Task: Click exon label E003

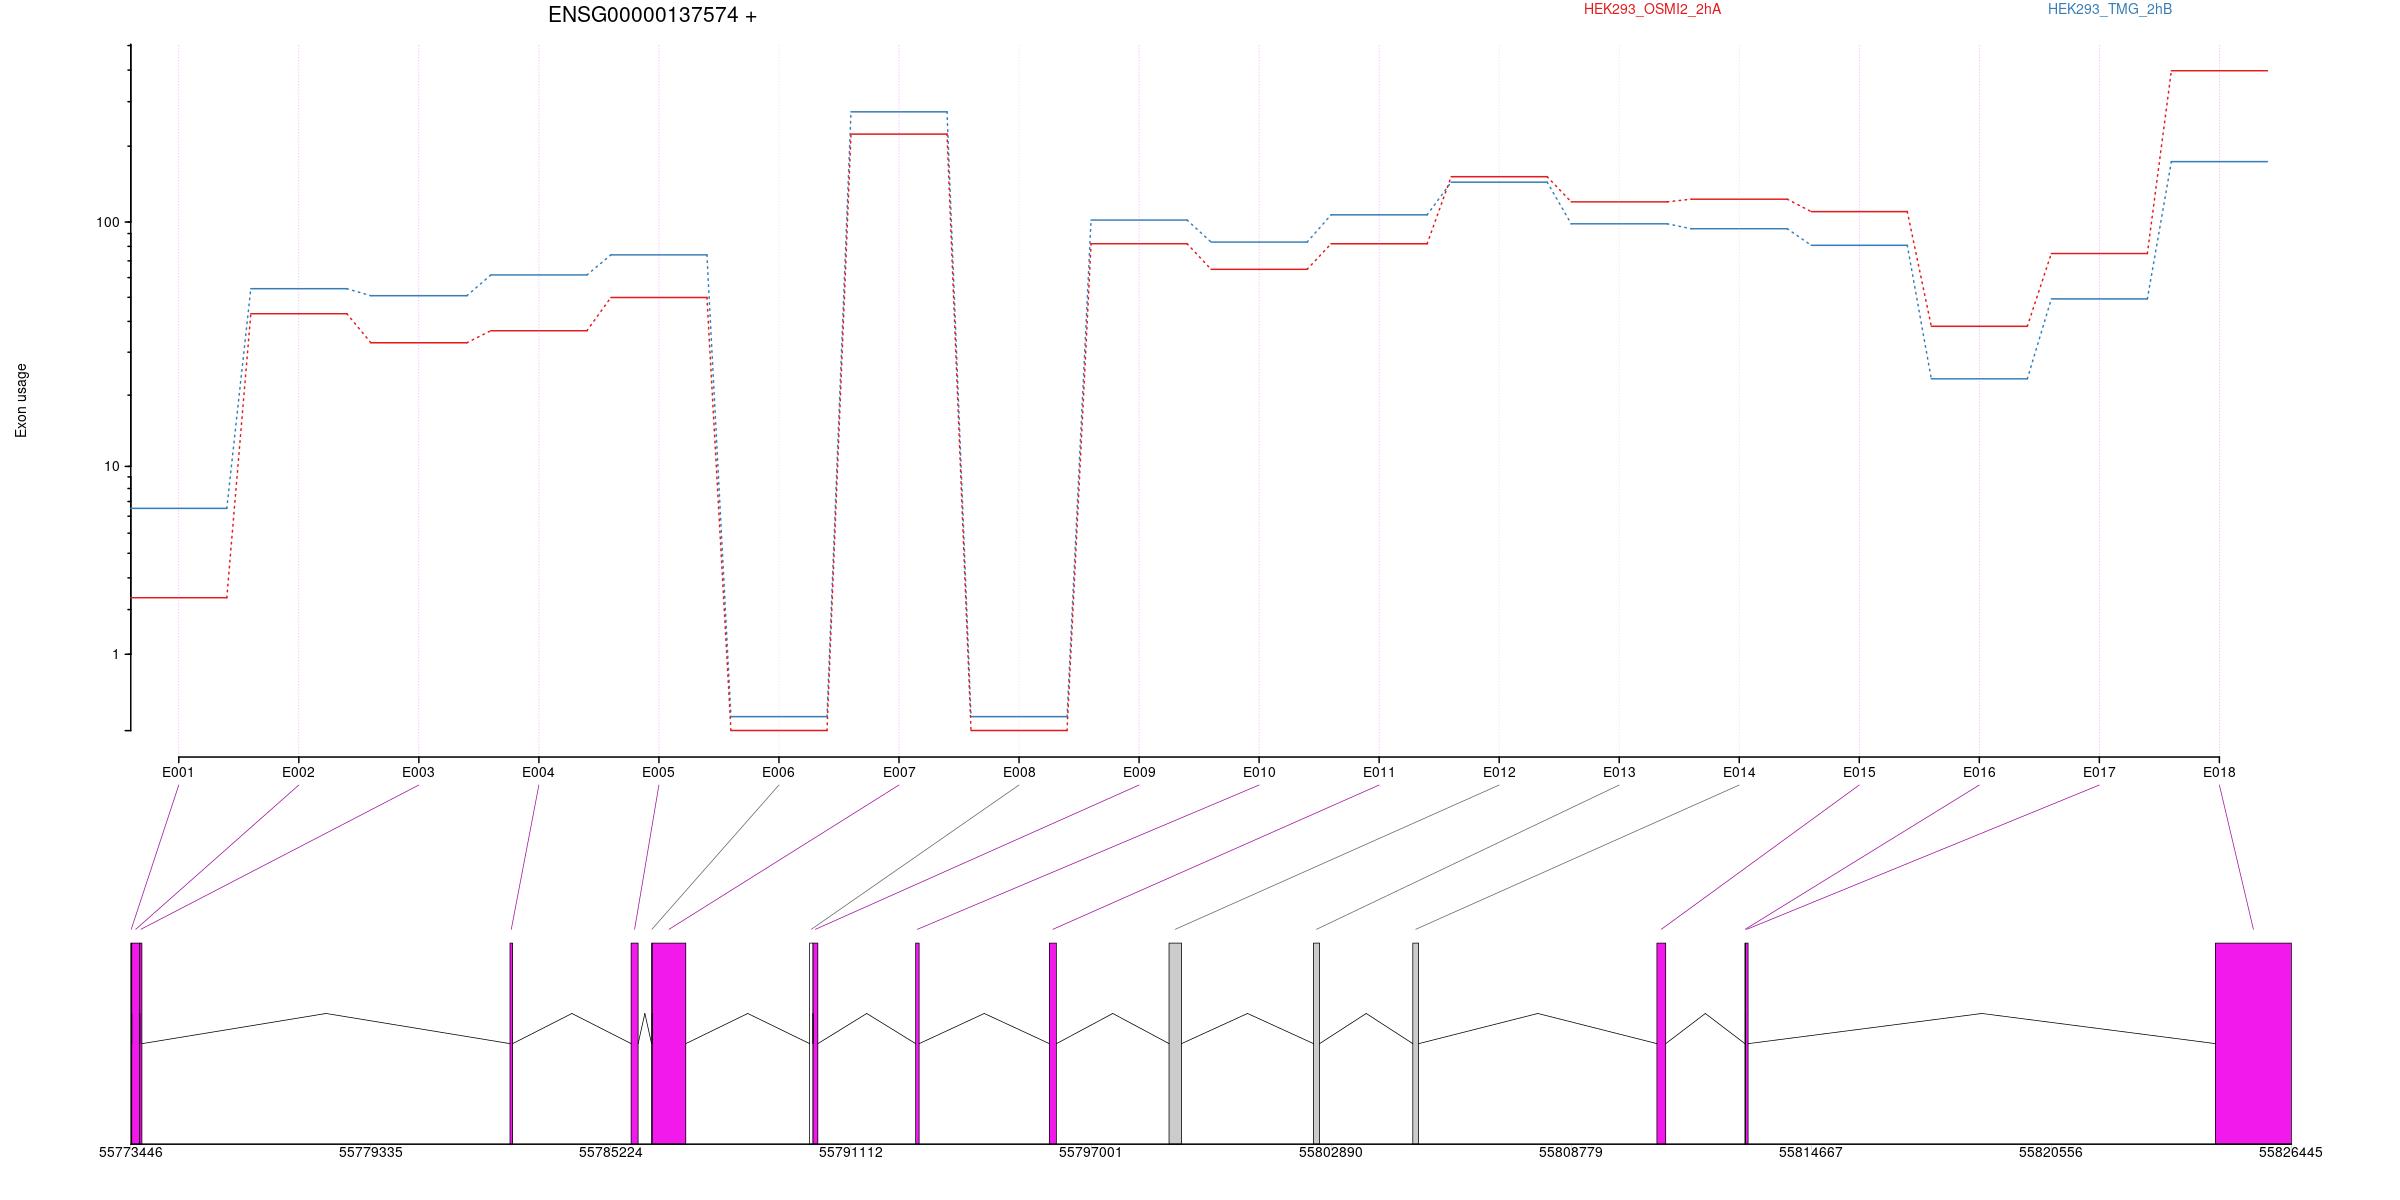Action: [418, 772]
